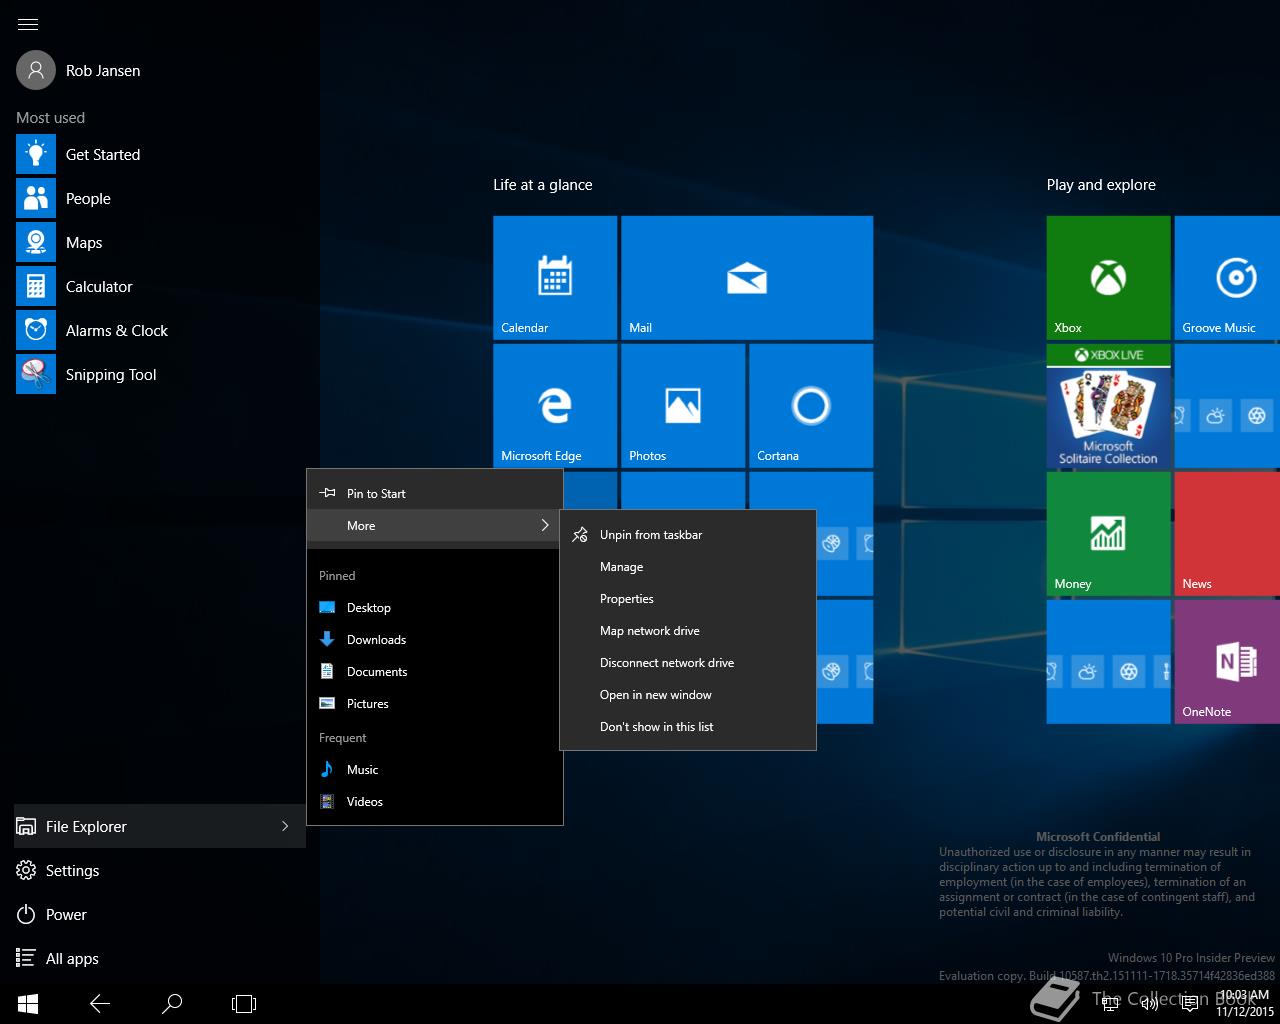Open frequent Music folder
This screenshot has width=1280, height=1024.
(435, 770)
